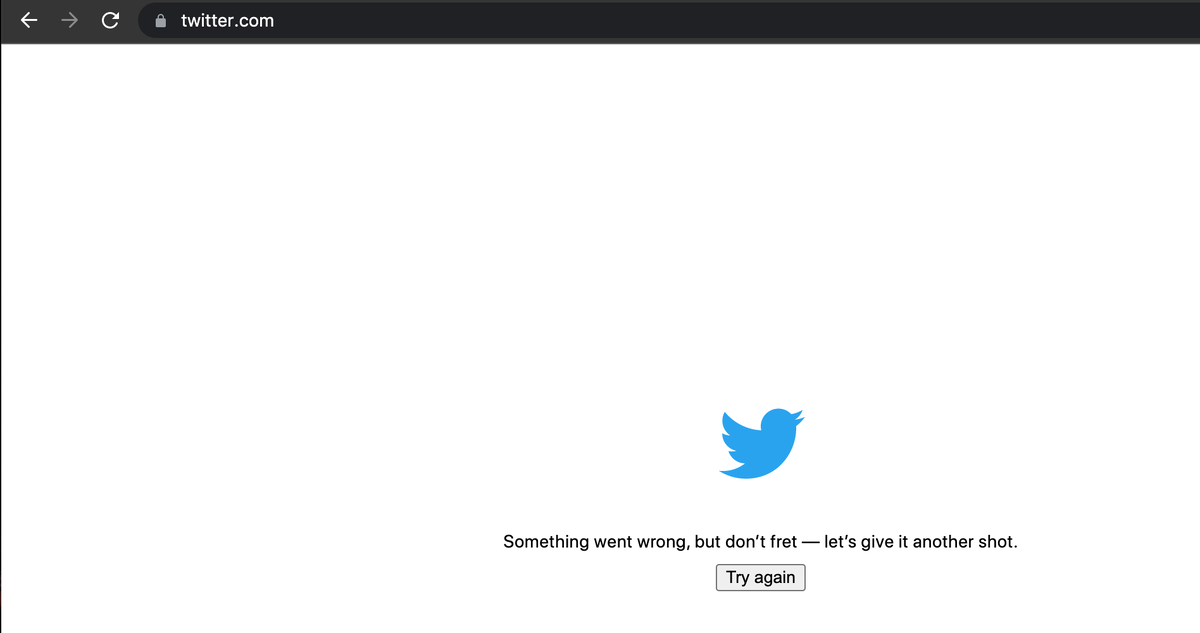Click the beak of the Twitter bird

pyautogui.click(x=798, y=418)
